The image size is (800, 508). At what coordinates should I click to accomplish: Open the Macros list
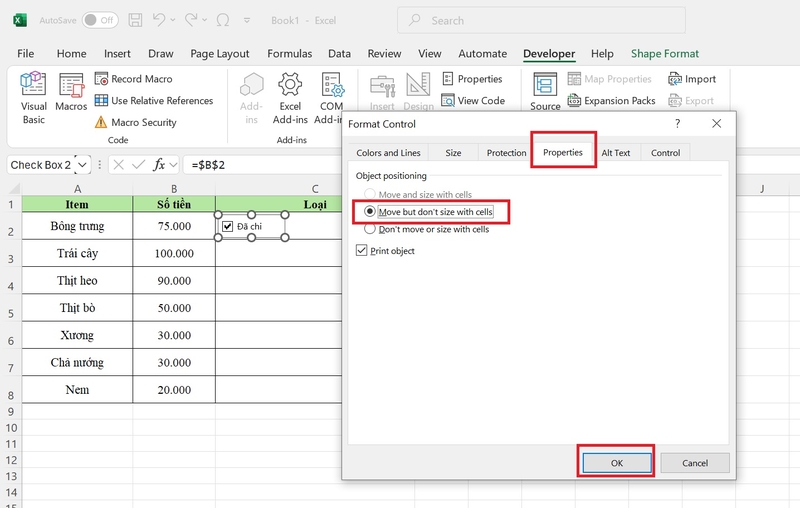(x=71, y=92)
